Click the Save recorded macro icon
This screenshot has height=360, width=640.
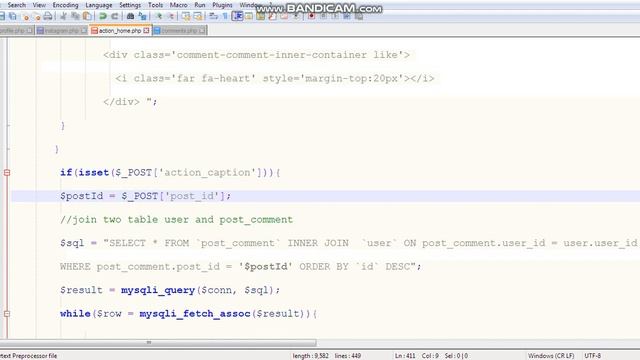click(359, 16)
